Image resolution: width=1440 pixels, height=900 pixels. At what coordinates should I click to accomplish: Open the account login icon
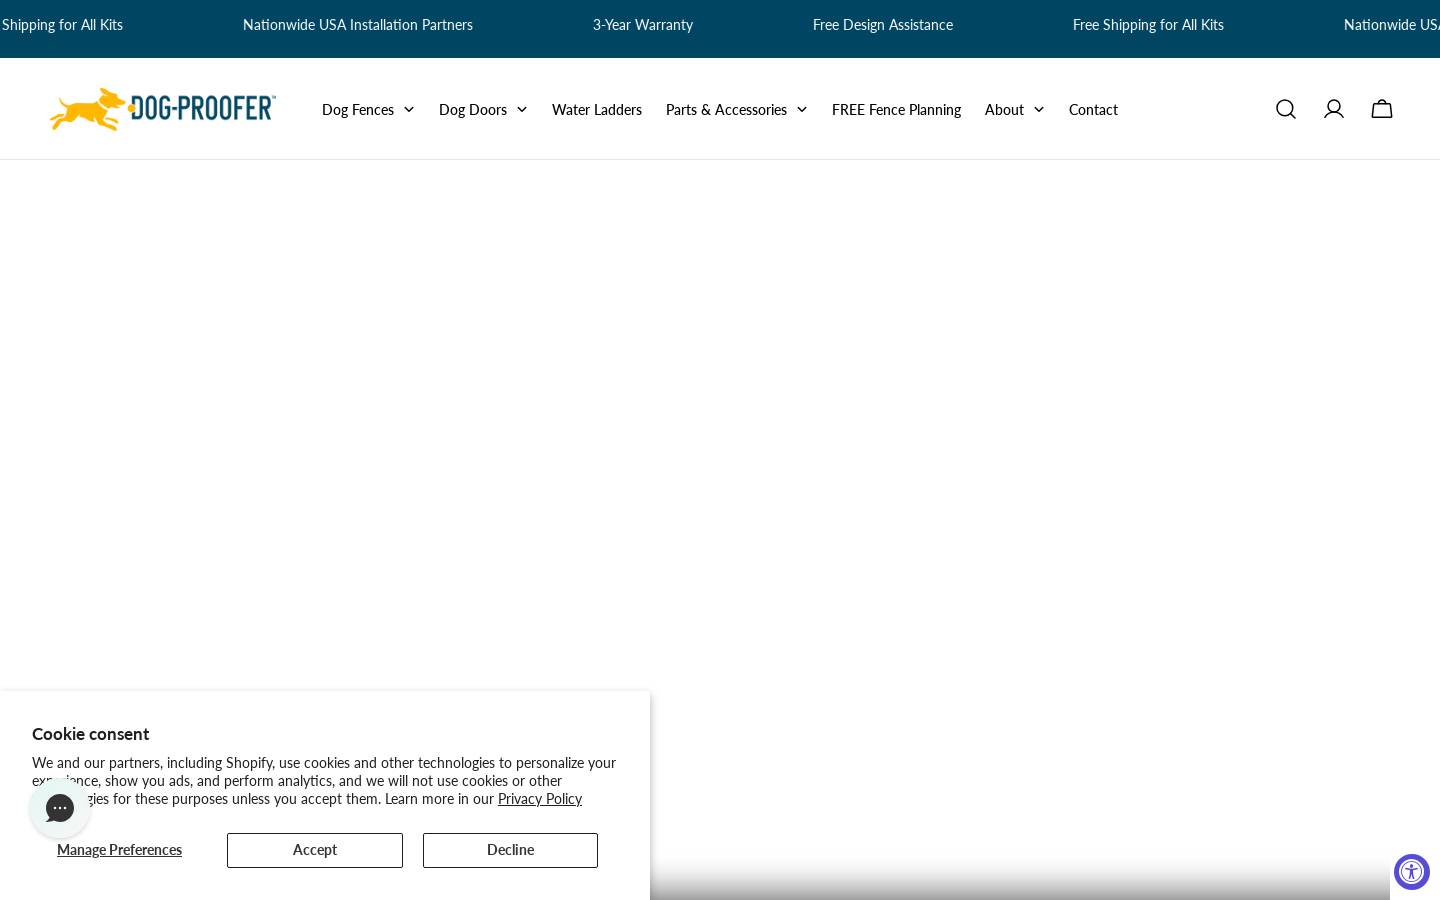tap(1334, 109)
